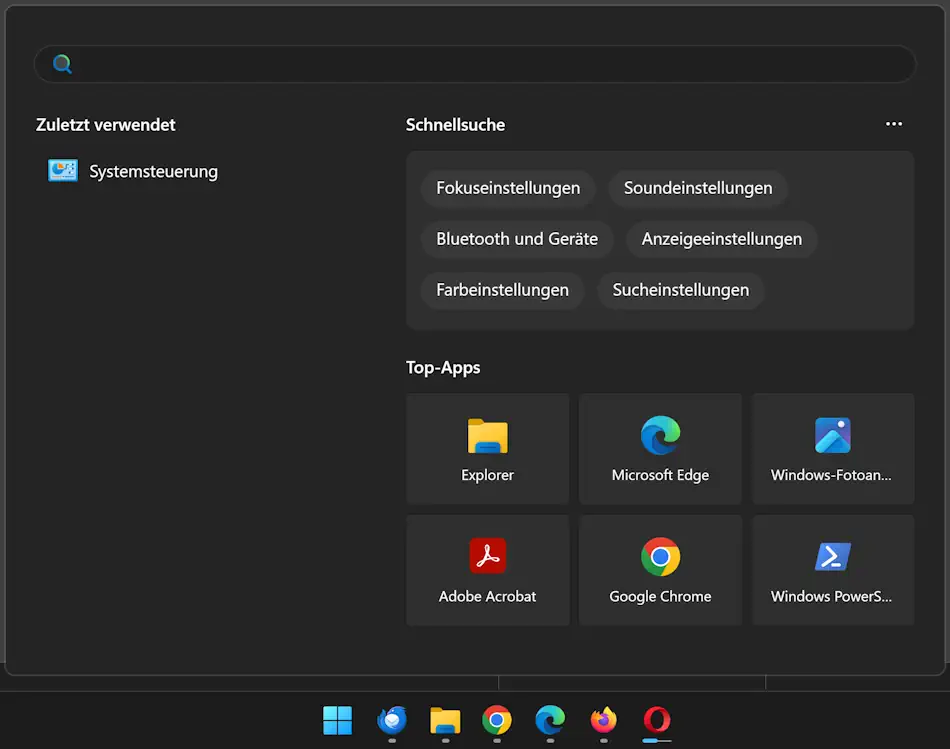Open Anzeigeeinstellungen

click(x=721, y=239)
